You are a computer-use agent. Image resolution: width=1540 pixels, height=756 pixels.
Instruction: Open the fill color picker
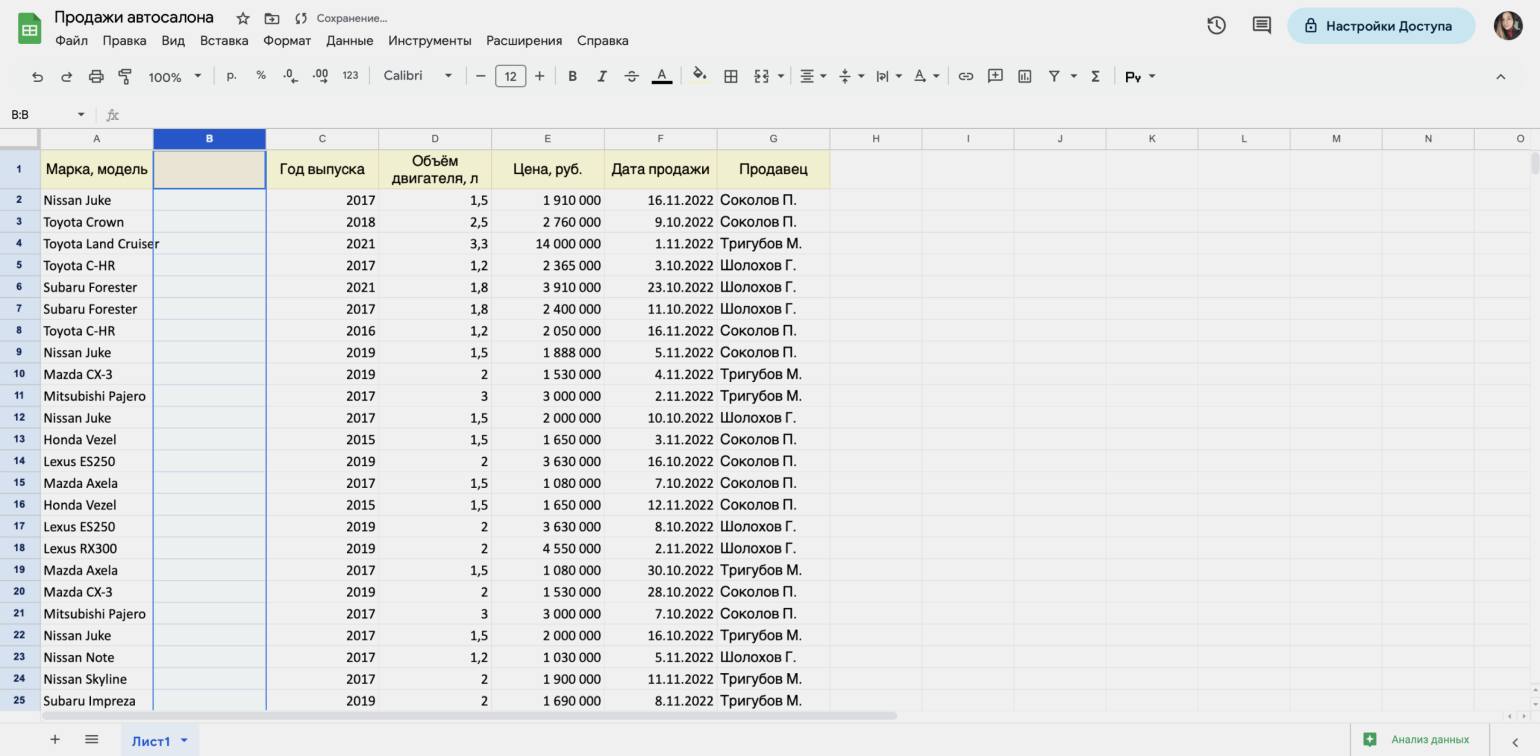tap(699, 76)
